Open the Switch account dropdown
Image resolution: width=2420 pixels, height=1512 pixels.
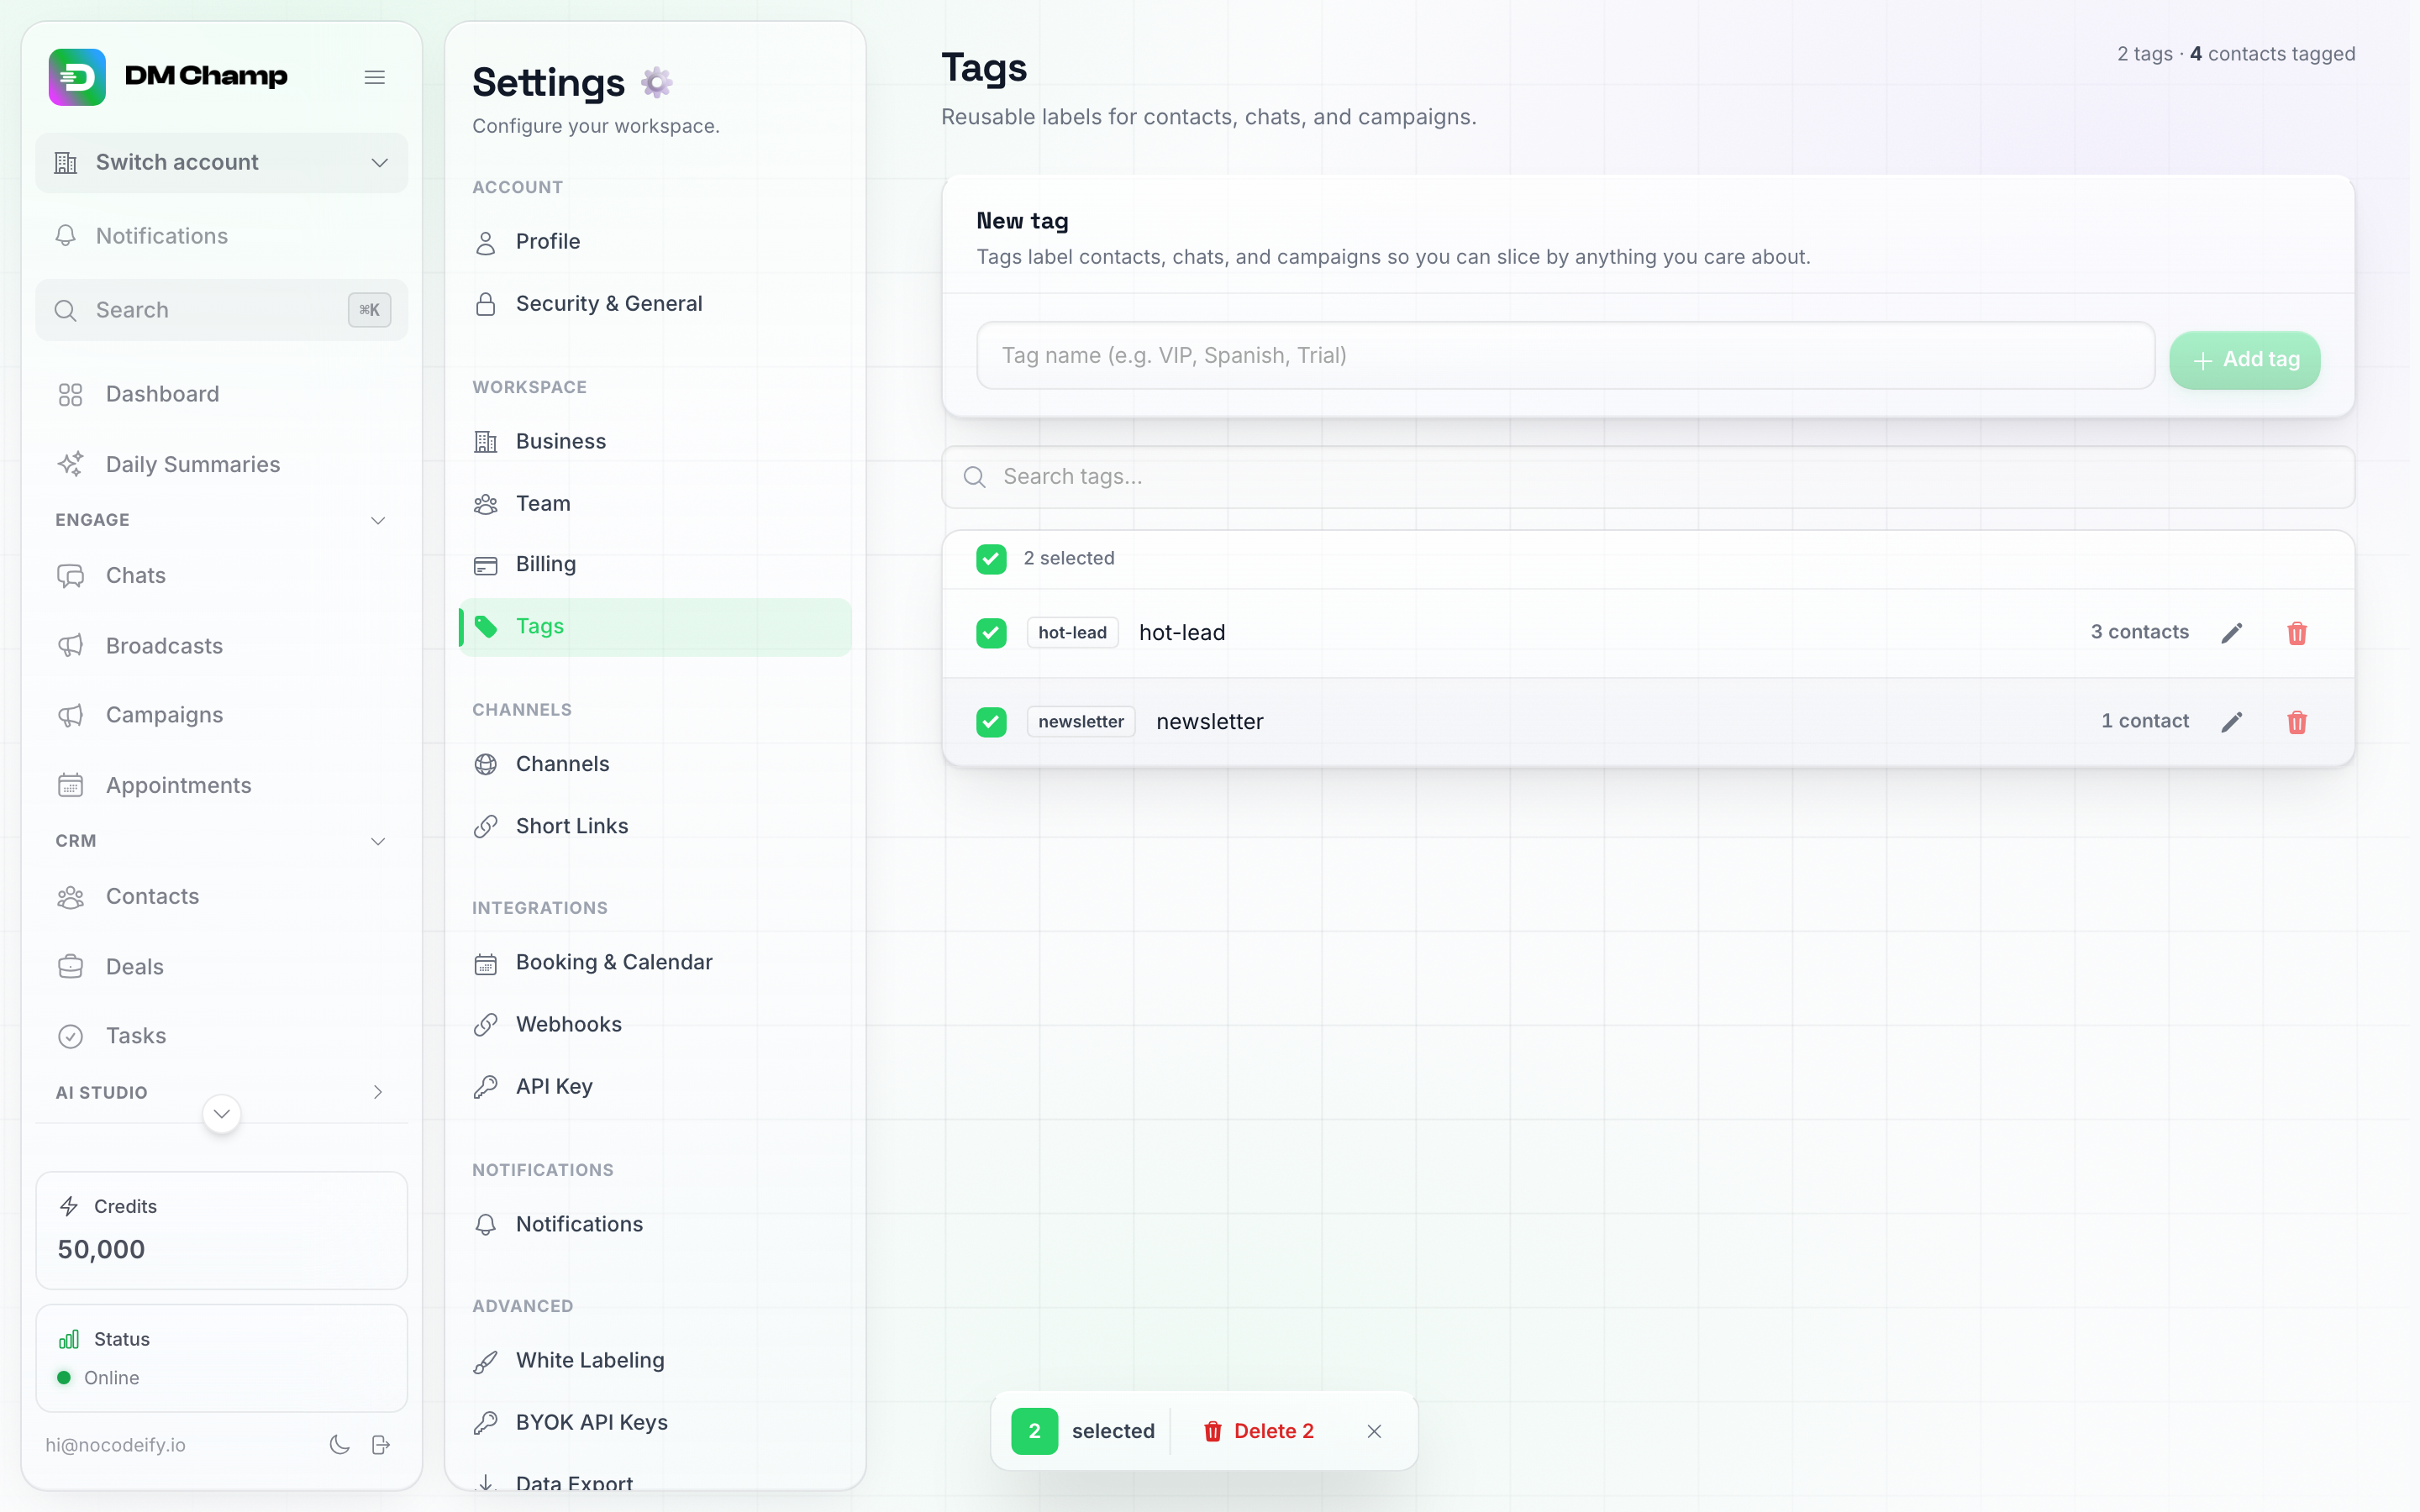(x=222, y=163)
